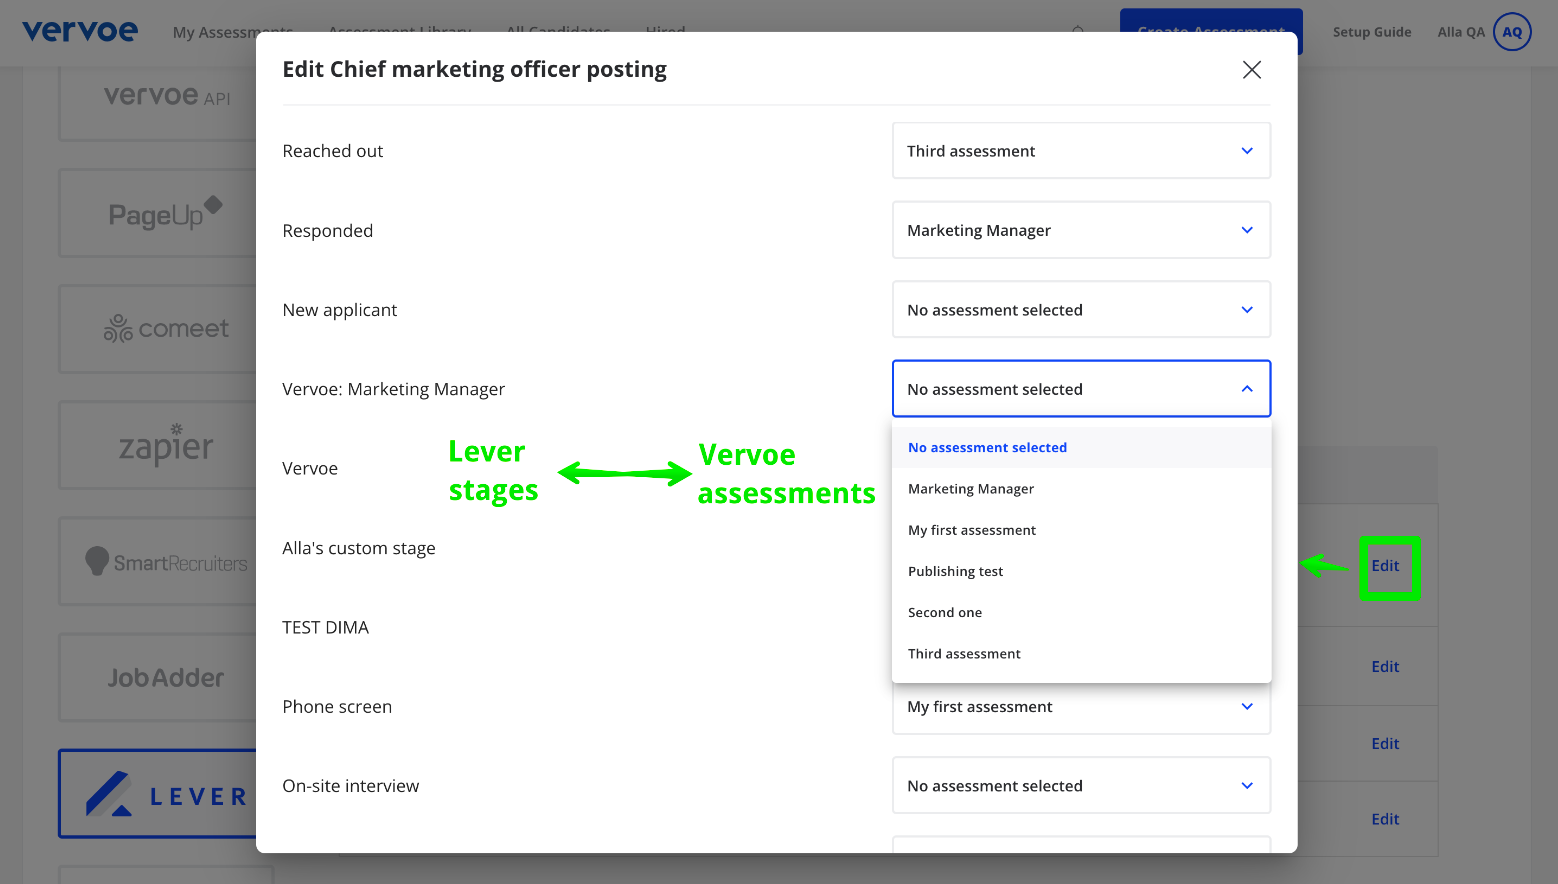Collapse the Vervoe: Marketing Manager dropdown

(1081, 389)
